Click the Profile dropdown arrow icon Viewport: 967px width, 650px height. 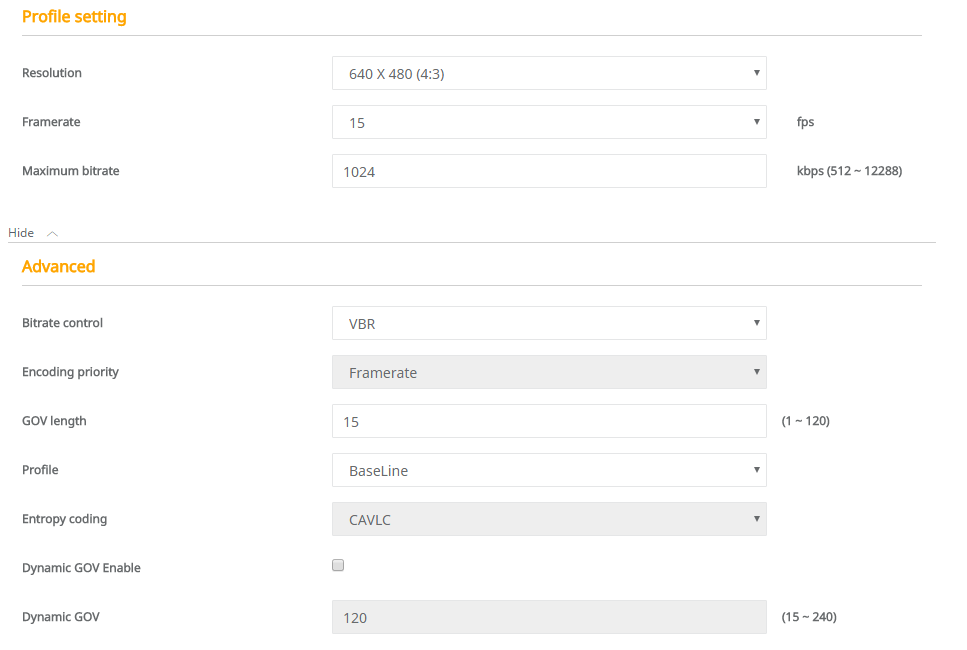756,470
